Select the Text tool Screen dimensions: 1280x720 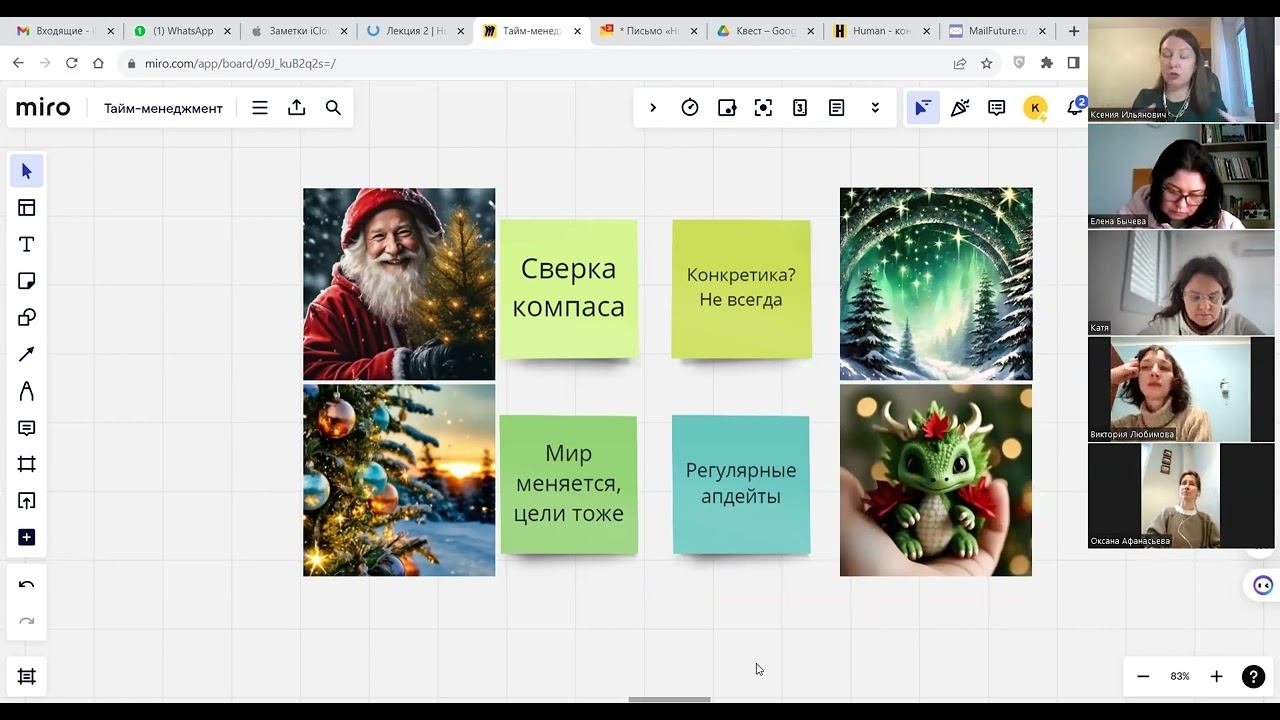[x=27, y=245]
